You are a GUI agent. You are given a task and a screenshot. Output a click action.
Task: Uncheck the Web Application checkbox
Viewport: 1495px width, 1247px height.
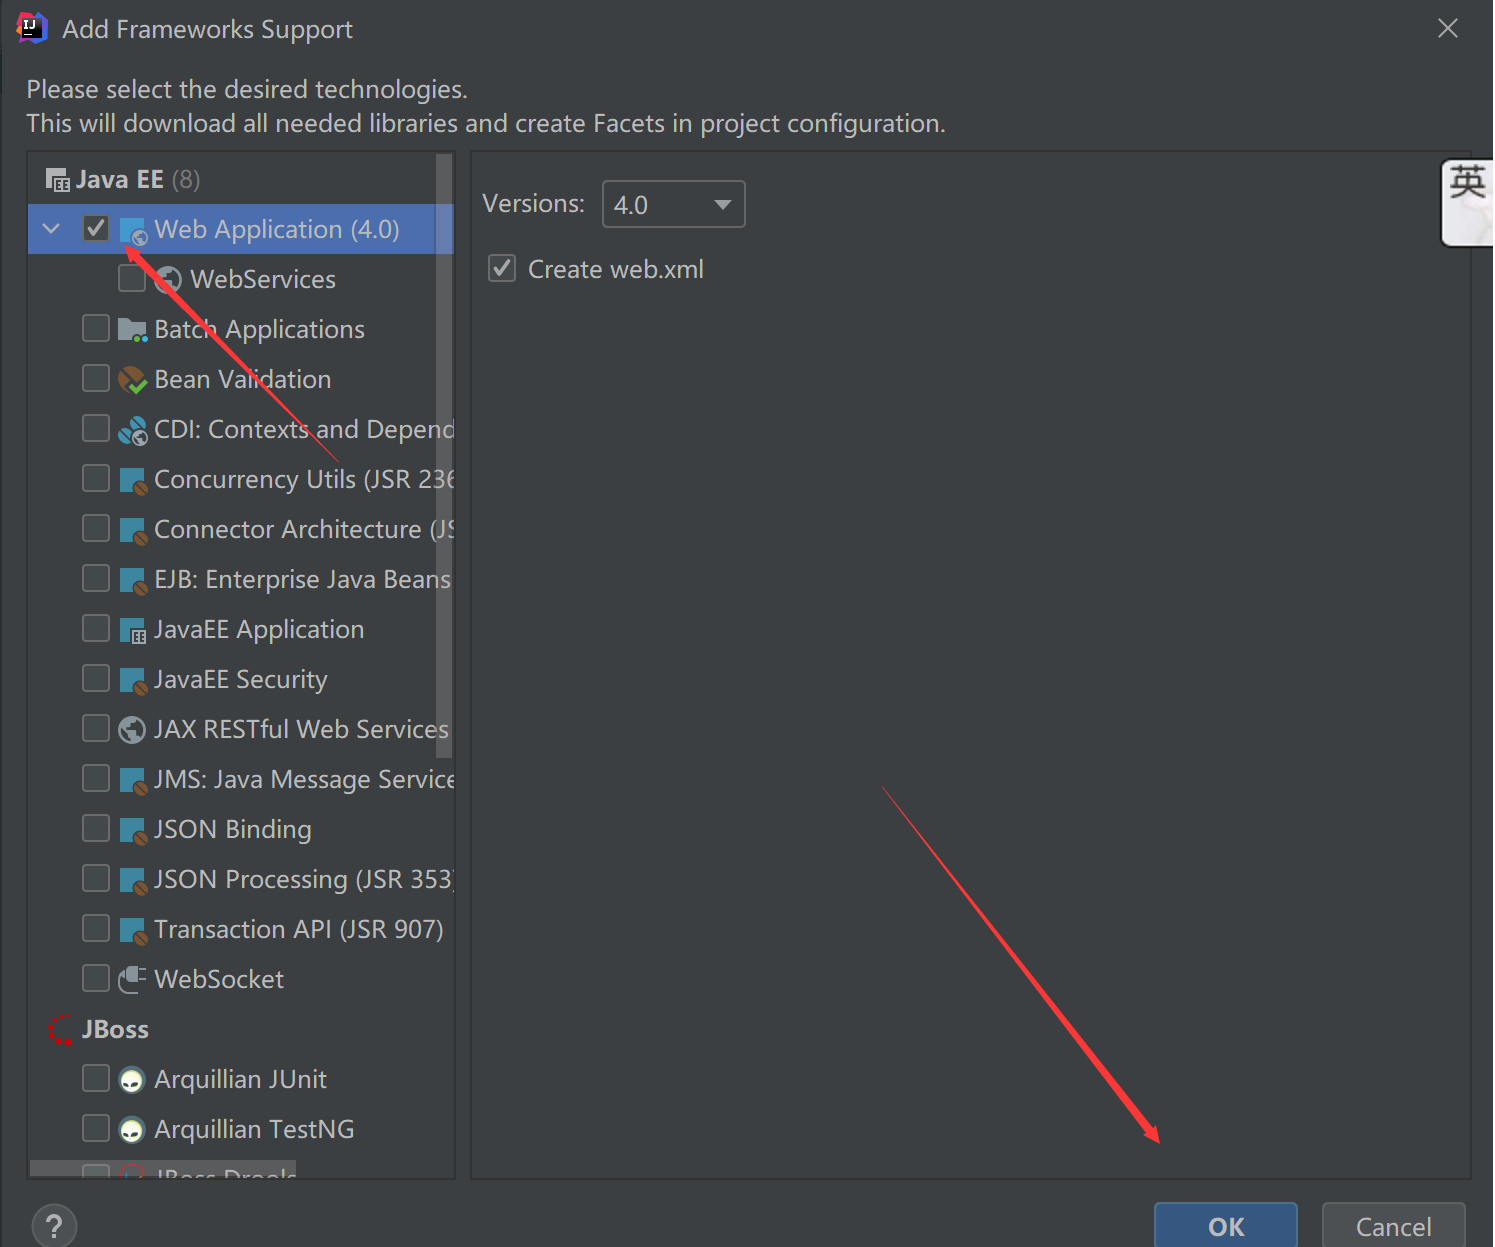[96, 229]
